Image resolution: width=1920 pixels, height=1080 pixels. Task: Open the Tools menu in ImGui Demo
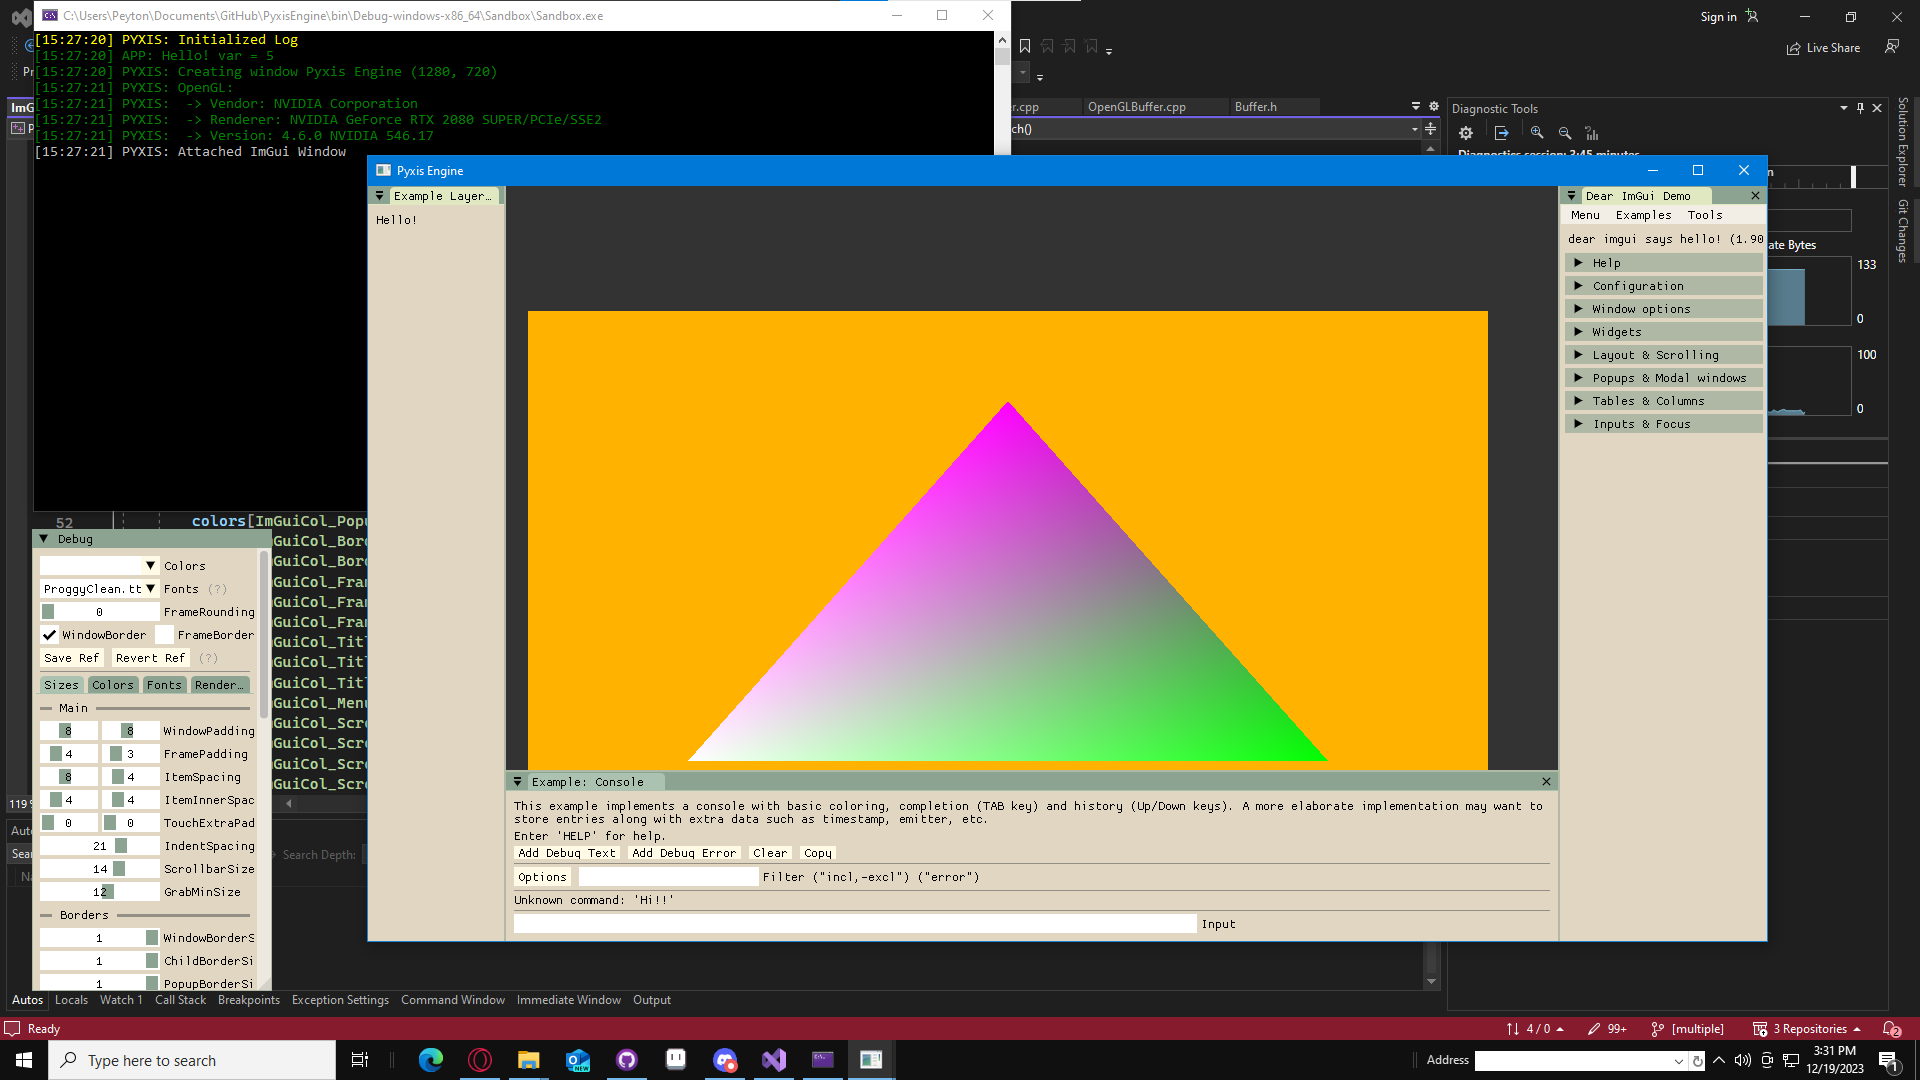tap(1705, 215)
